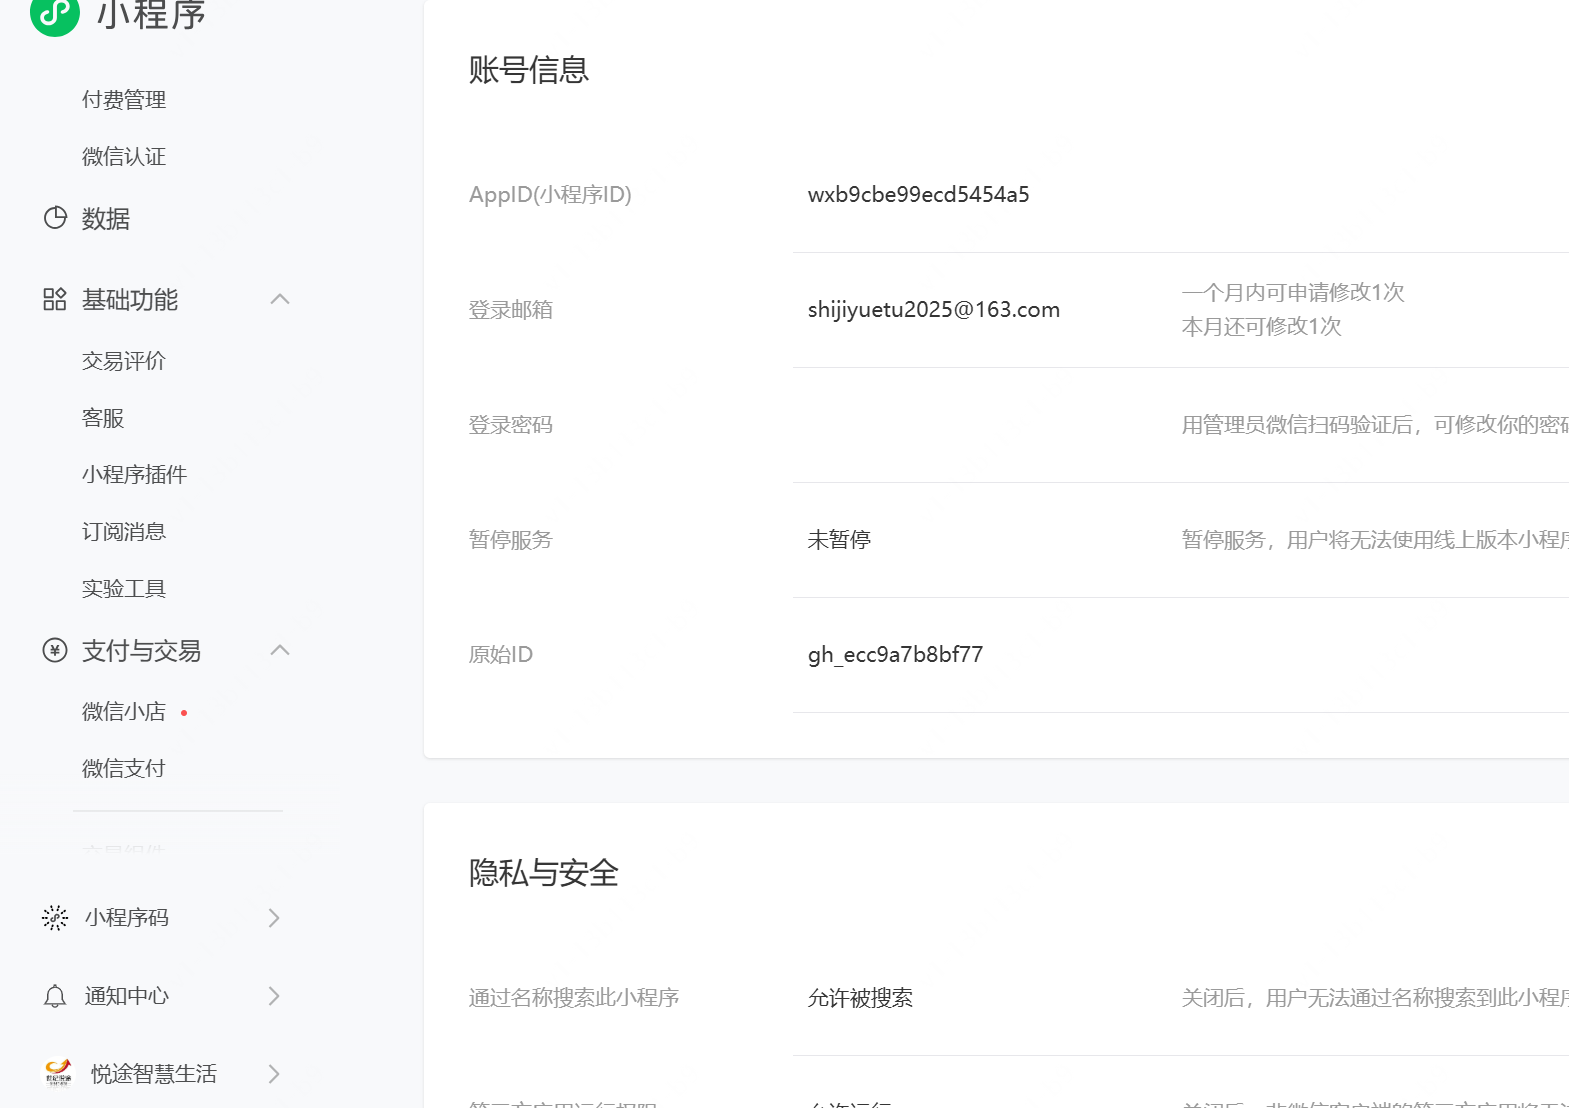This screenshot has height=1108, width=1569.
Task: Collapse the 基础功能 section chevron
Action: 280,299
